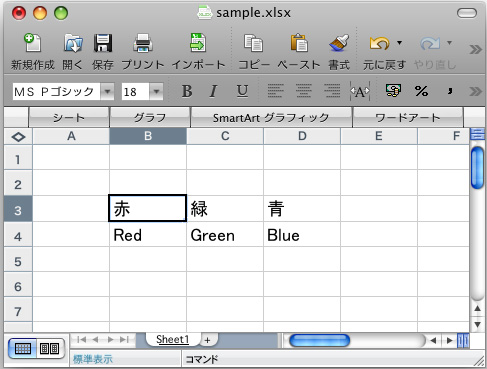Click the scroll right arrow

pyautogui.click(x=450, y=340)
